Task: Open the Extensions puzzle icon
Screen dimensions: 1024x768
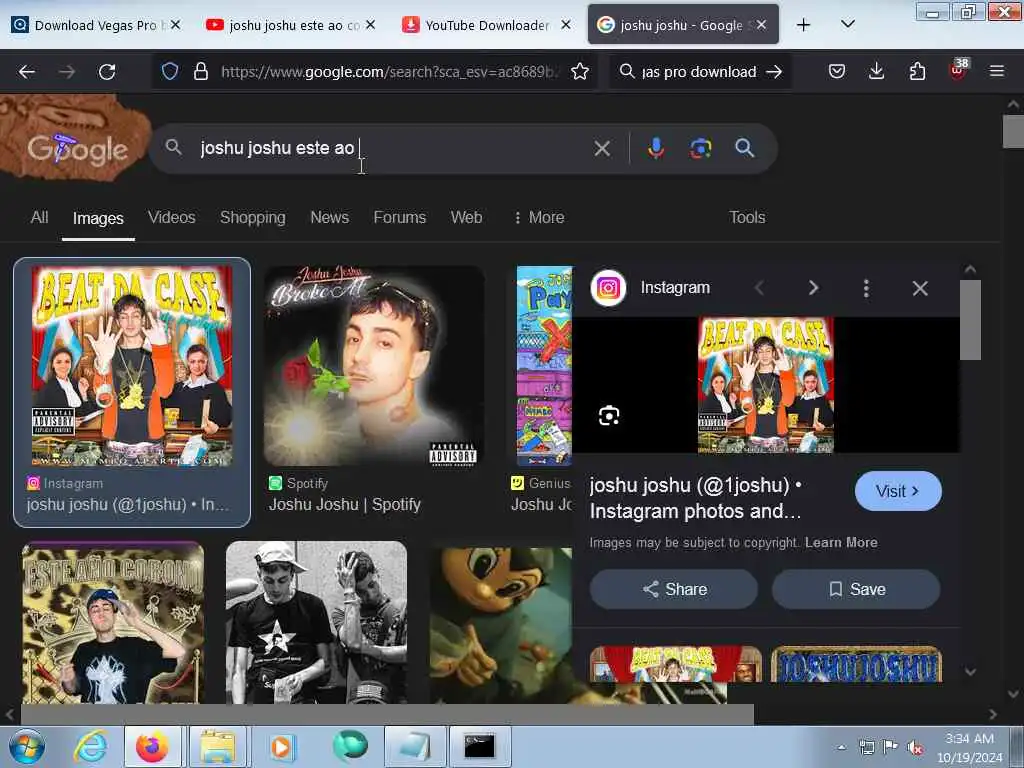Action: click(x=918, y=71)
